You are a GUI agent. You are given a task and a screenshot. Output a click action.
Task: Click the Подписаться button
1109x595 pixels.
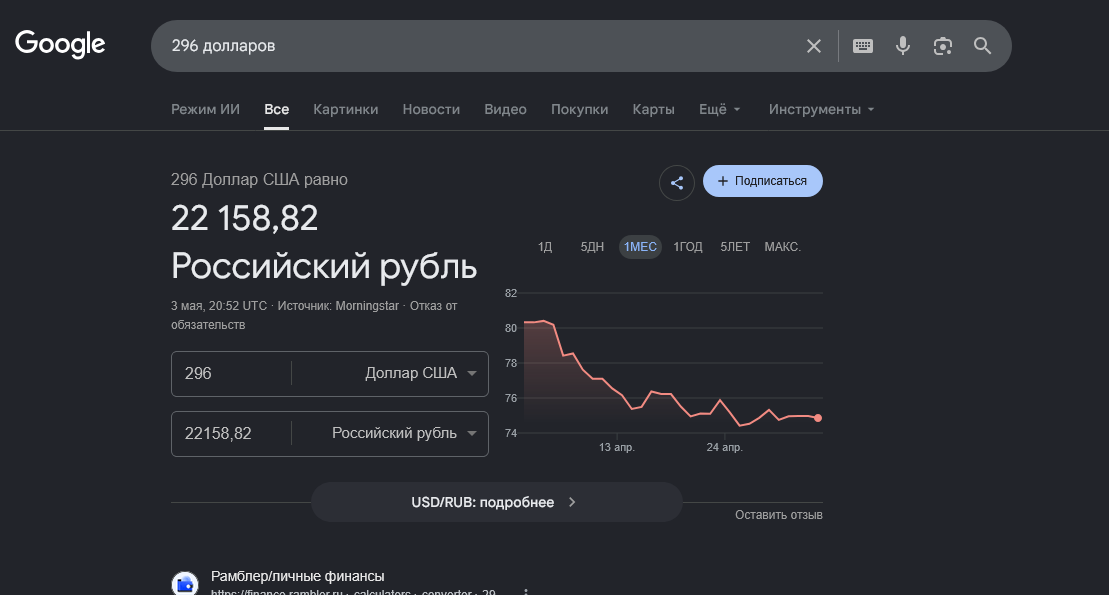point(762,181)
